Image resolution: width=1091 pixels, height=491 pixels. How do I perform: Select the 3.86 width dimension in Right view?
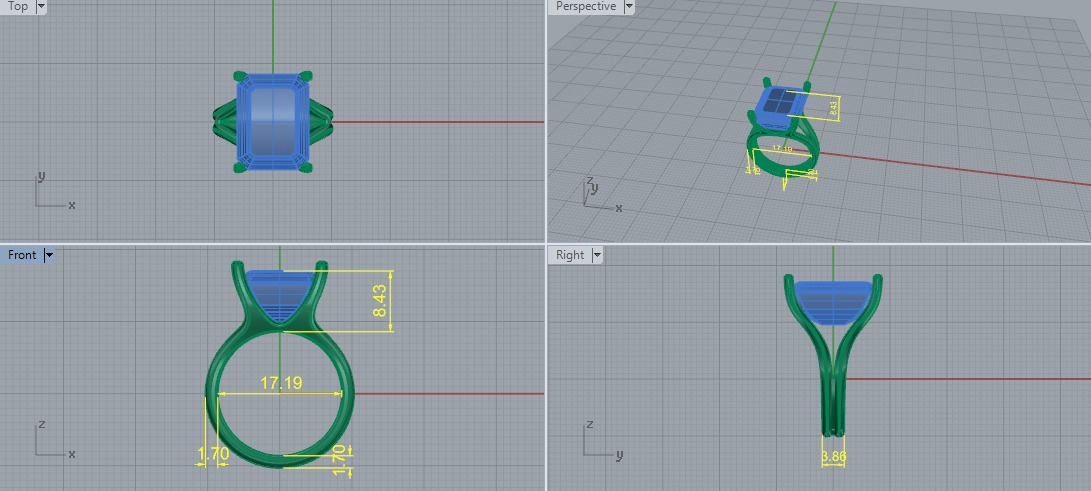click(x=834, y=457)
